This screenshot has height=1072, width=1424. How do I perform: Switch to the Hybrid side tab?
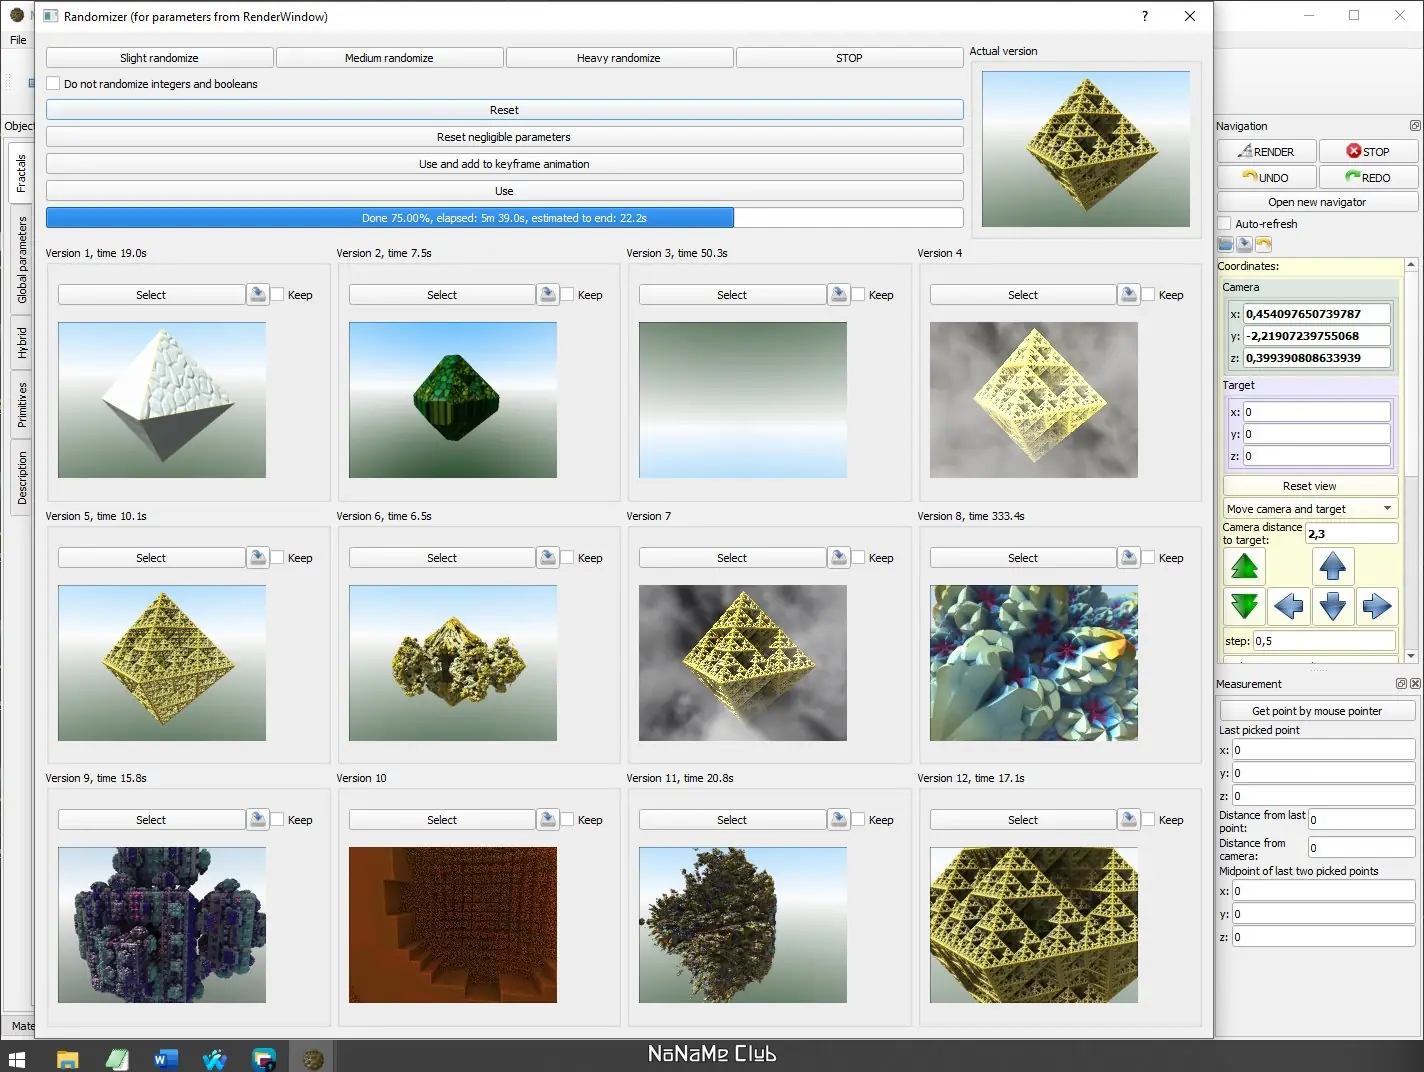[21, 342]
